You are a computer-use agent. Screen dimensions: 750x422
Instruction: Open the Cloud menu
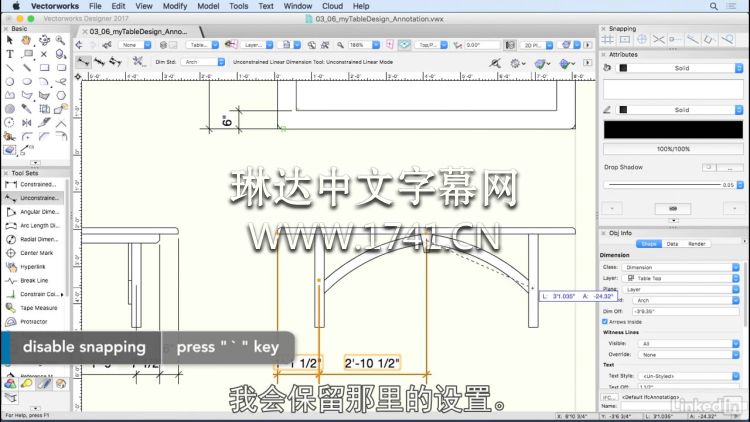pyautogui.click(x=332, y=6)
